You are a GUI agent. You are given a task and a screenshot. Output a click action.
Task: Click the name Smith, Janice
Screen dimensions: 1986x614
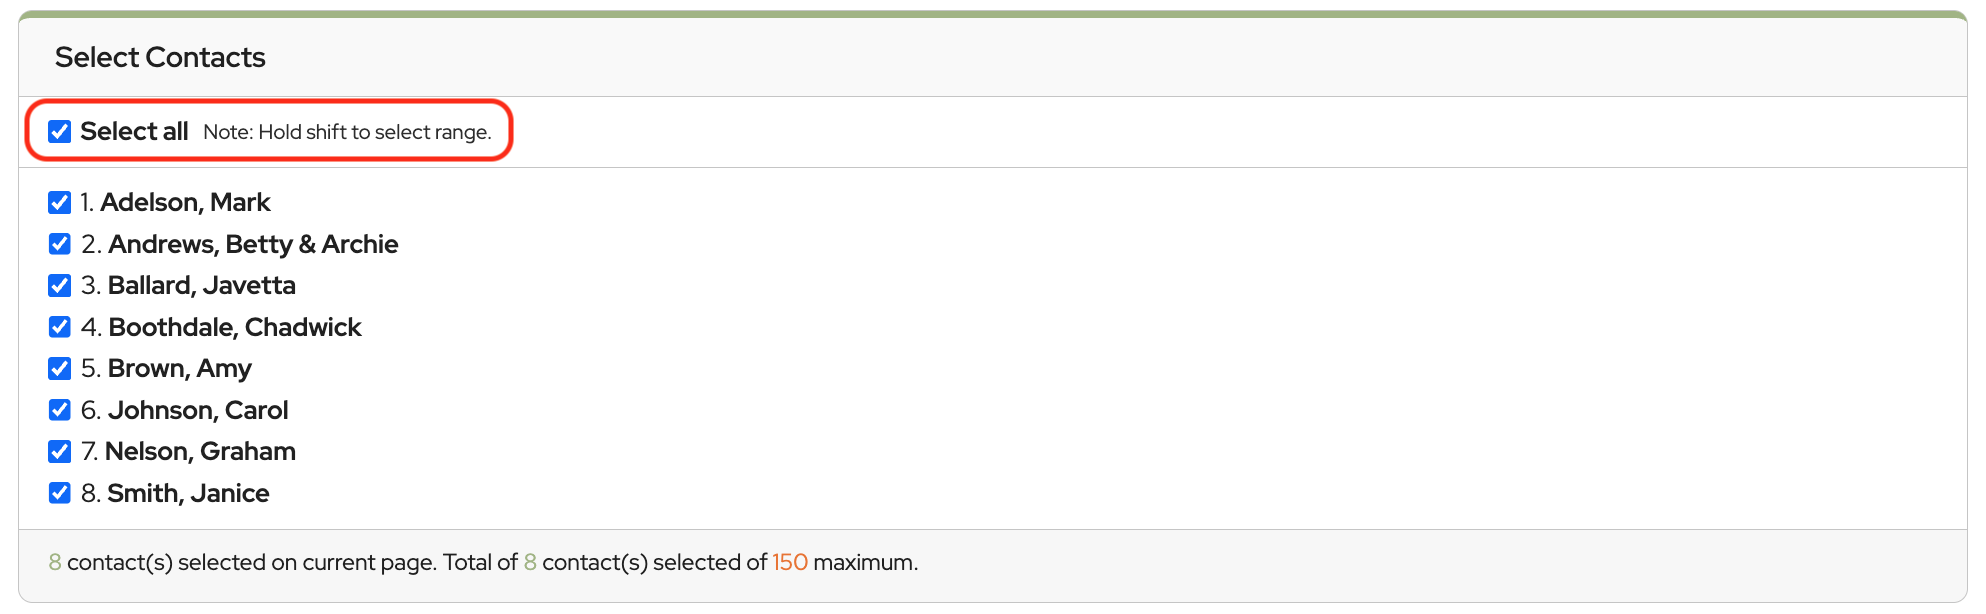pyautogui.click(x=188, y=494)
